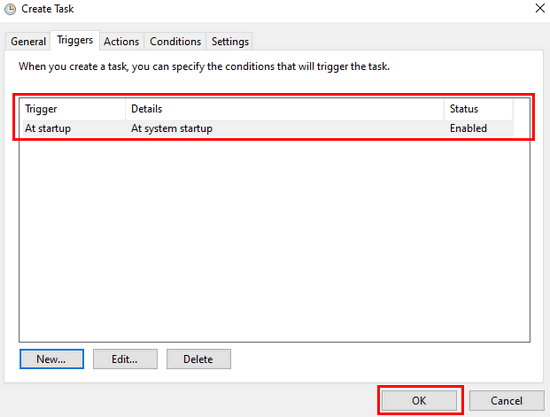Click the Delete button
This screenshot has height=417, width=550.
199,359
